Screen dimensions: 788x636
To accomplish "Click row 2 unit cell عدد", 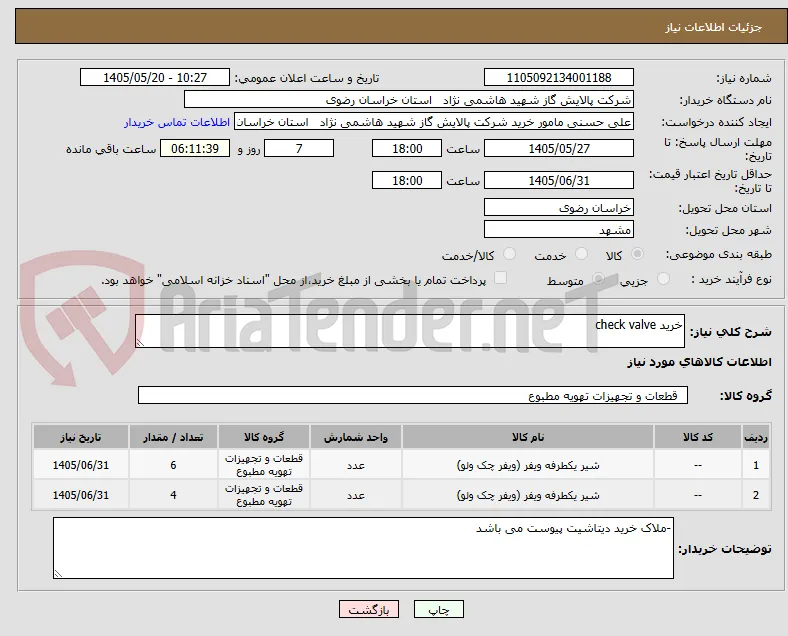I will tap(356, 495).
